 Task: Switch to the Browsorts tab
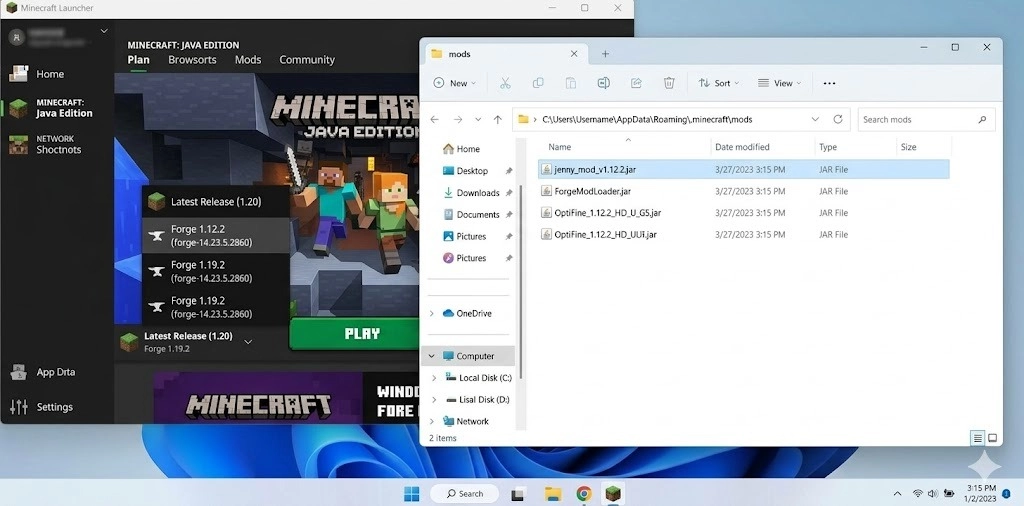tap(192, 59)
